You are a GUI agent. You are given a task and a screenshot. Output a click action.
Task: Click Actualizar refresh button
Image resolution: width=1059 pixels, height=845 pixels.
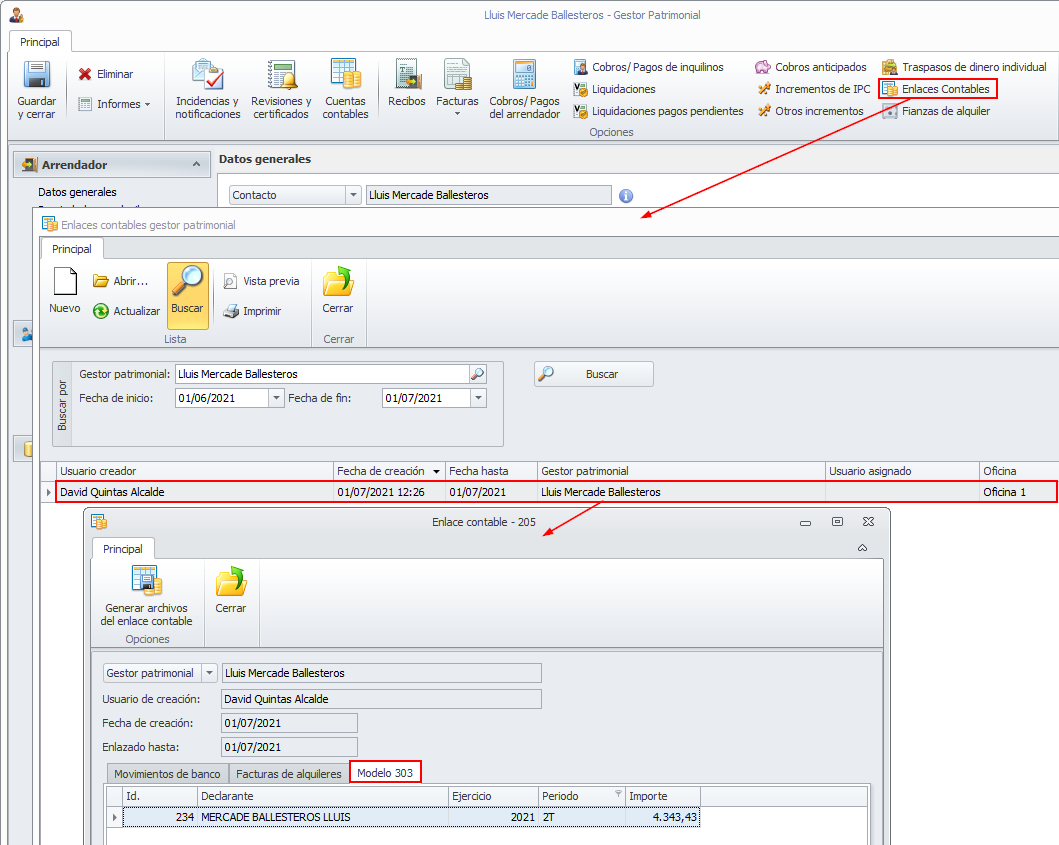point(126,311)
